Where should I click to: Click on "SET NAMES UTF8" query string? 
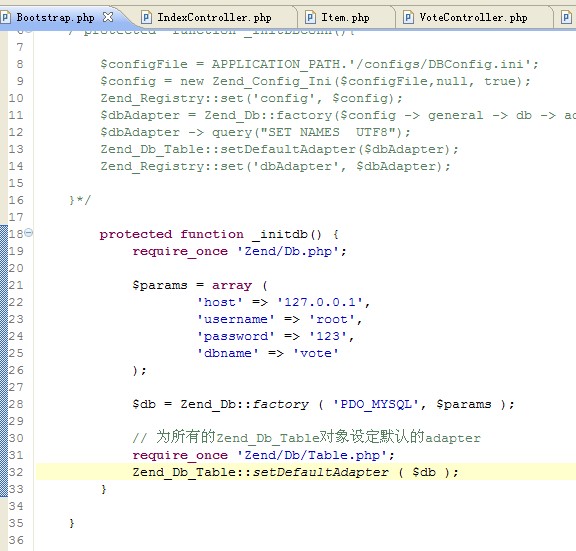click(x=328, y=132)
